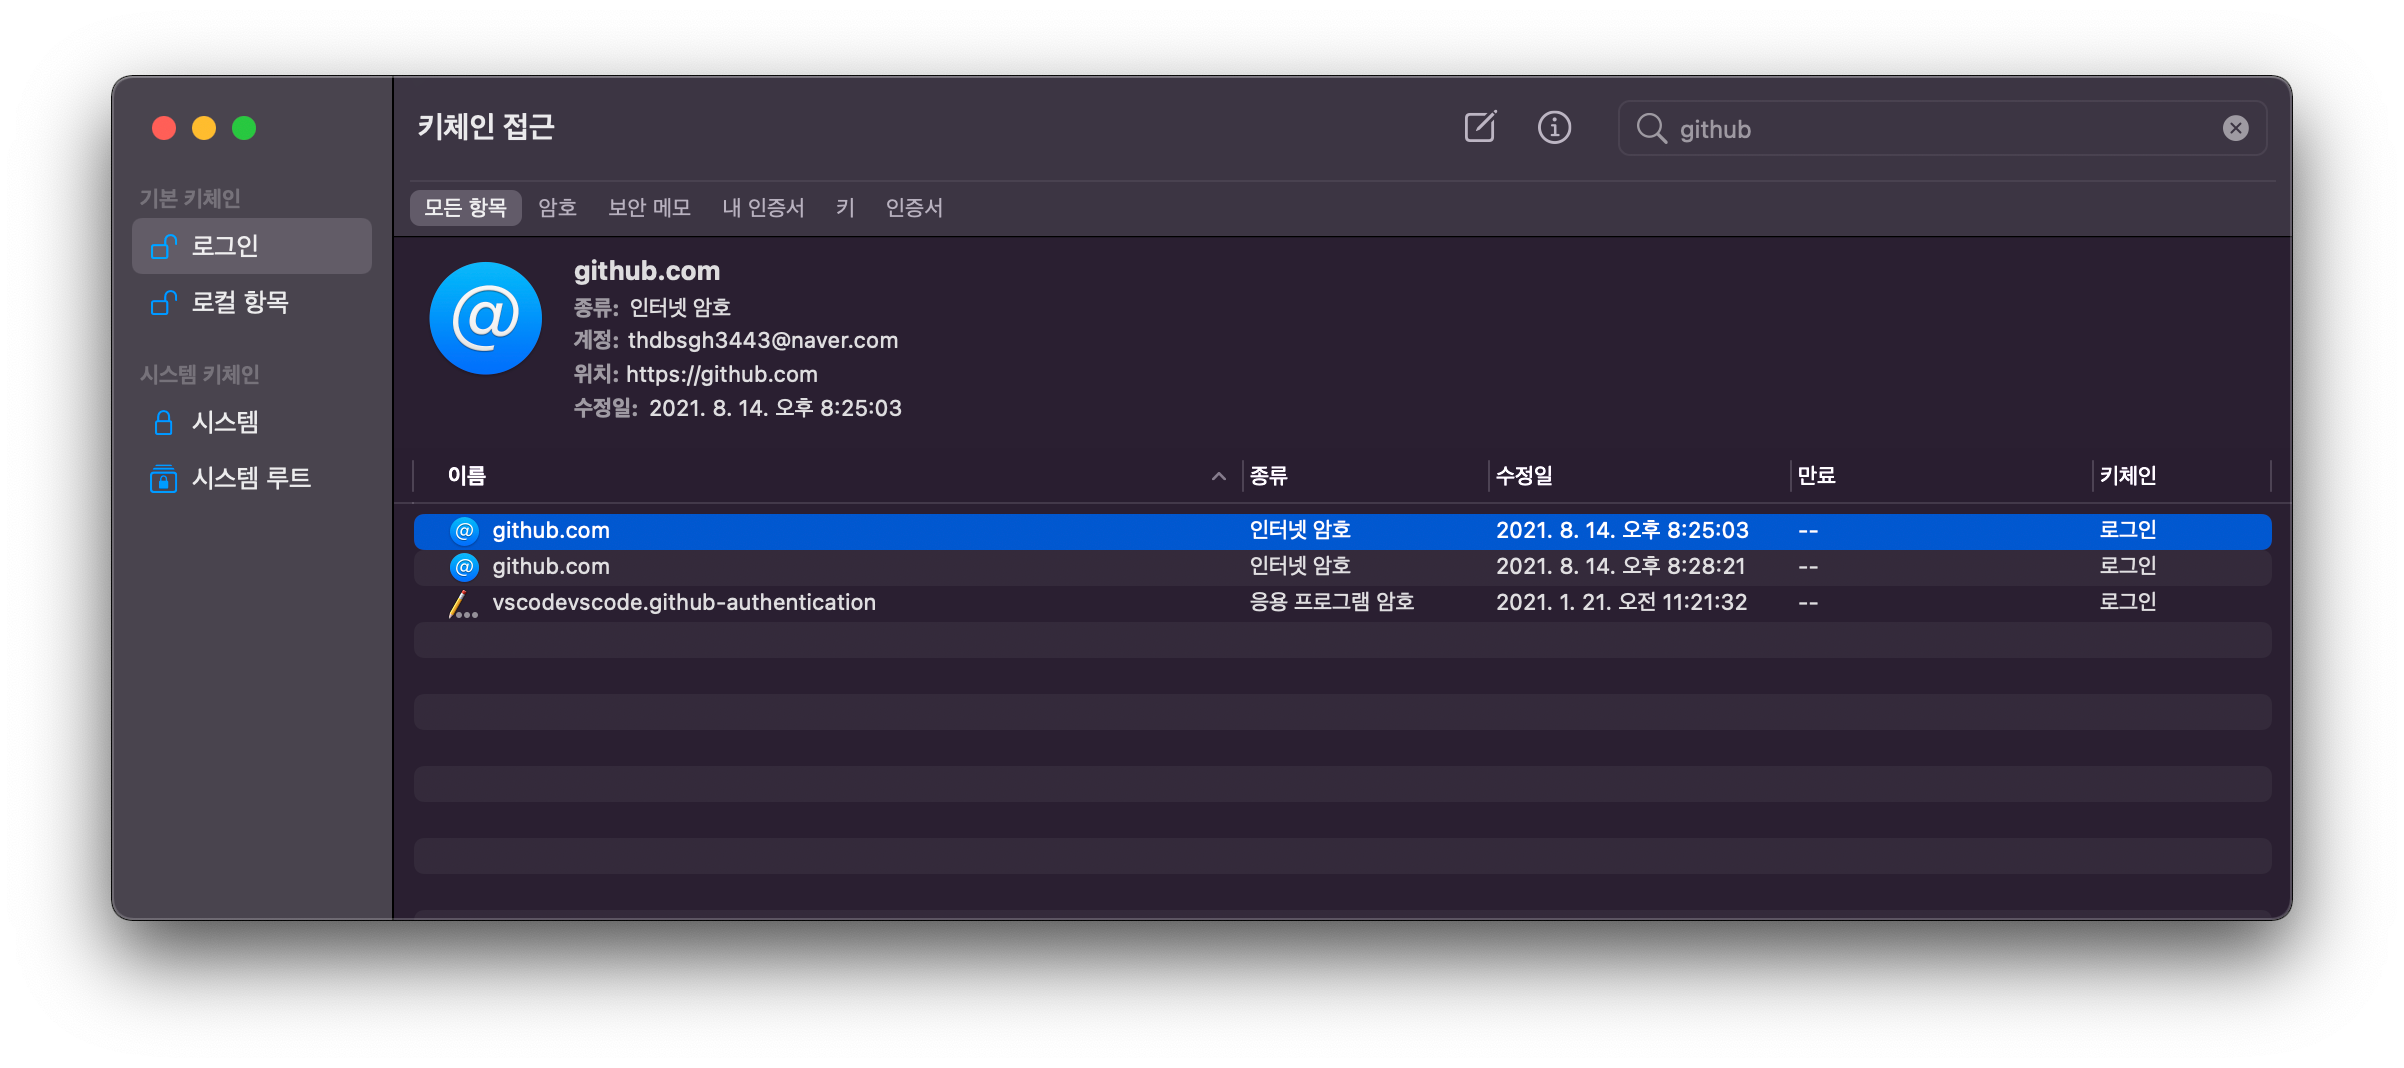Click the account thdbsgh3443@naver.com in details
This screenshot has width=2404, height=1068.
[x=762, y=341]
